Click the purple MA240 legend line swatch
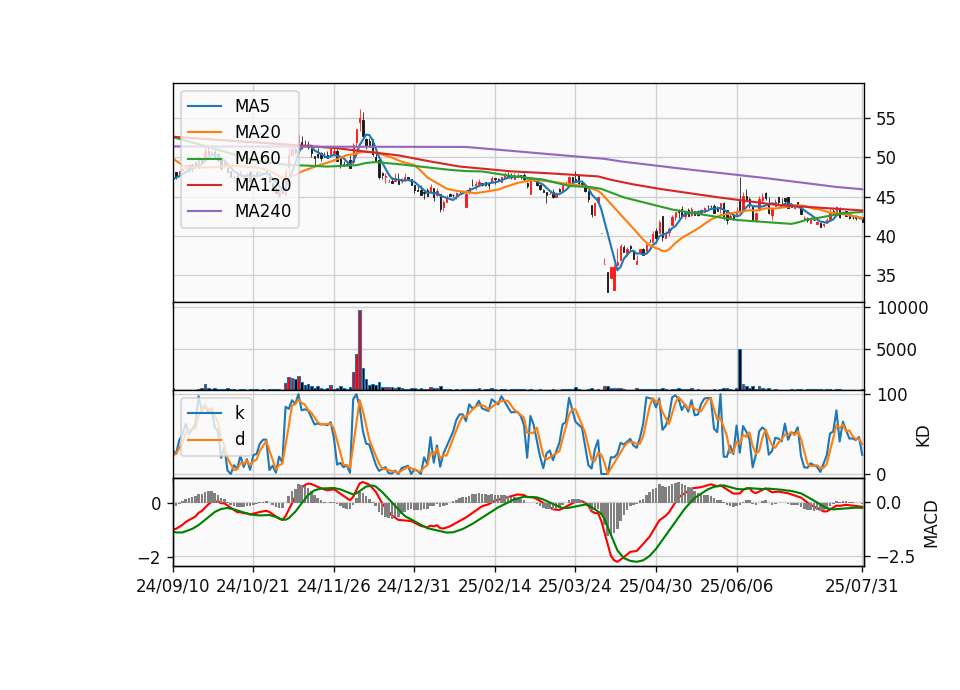 pyautogui.click(x=204, y=211)
